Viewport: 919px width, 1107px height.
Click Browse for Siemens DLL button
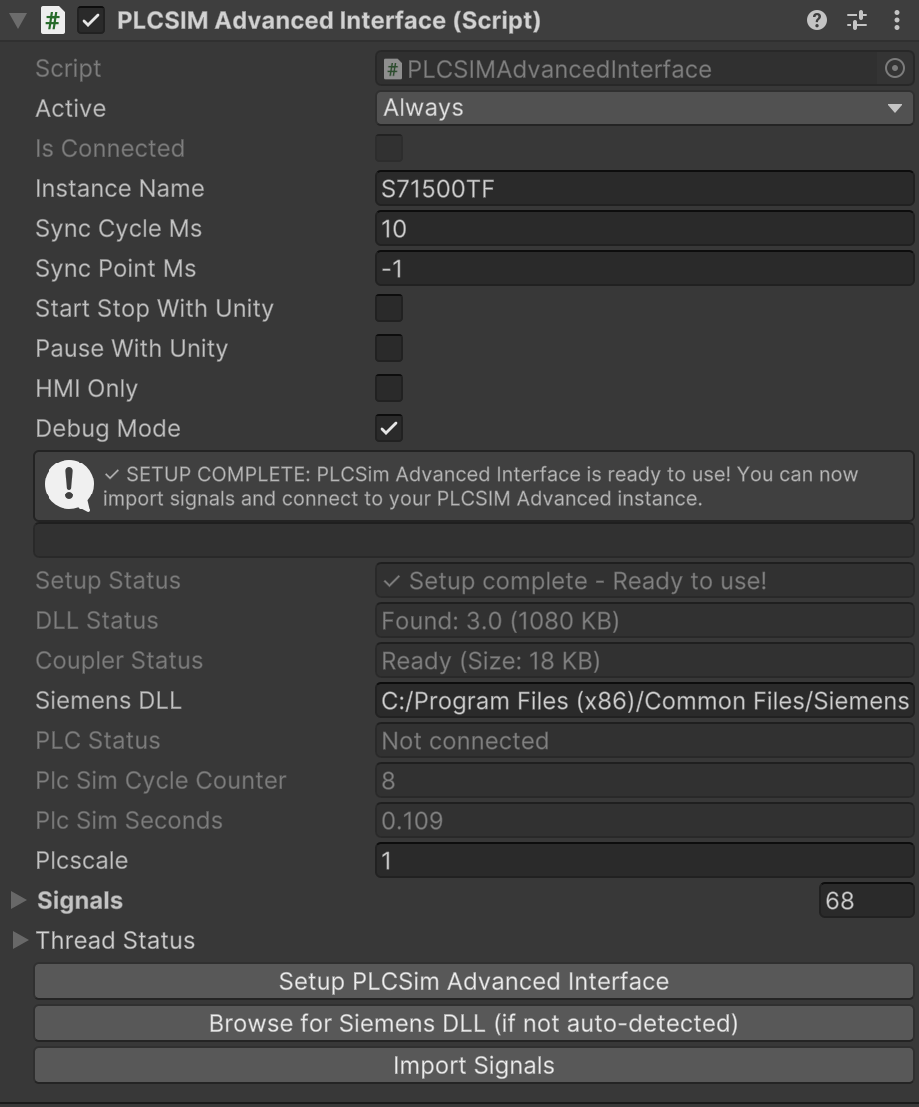pyautogui.click(x=474, y=1023)
